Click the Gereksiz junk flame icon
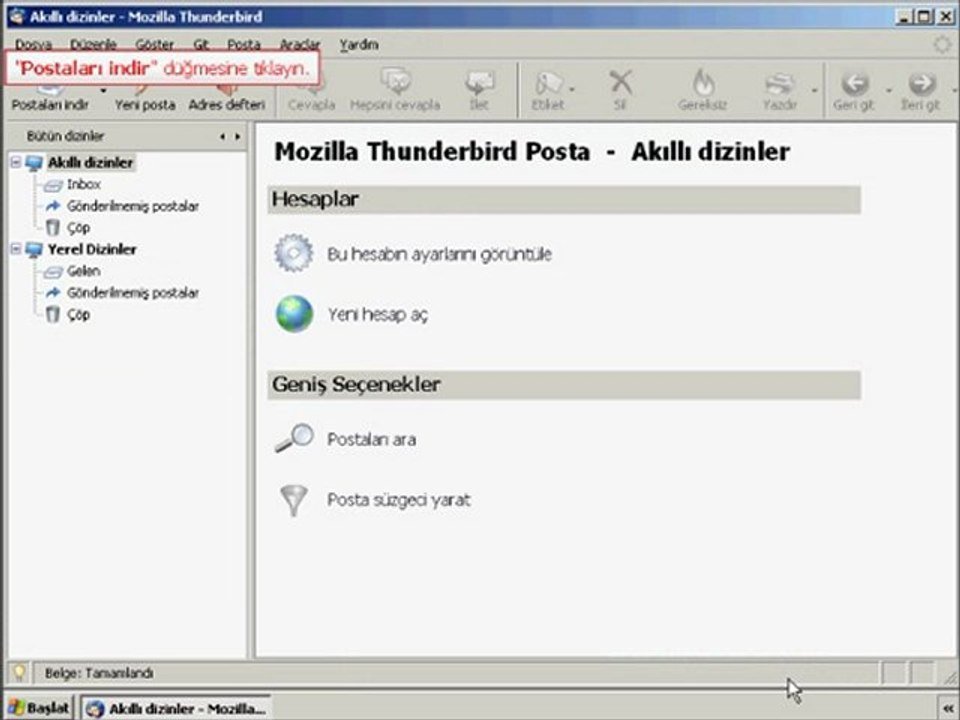This screenshot has width=960, height=720. 702,91
